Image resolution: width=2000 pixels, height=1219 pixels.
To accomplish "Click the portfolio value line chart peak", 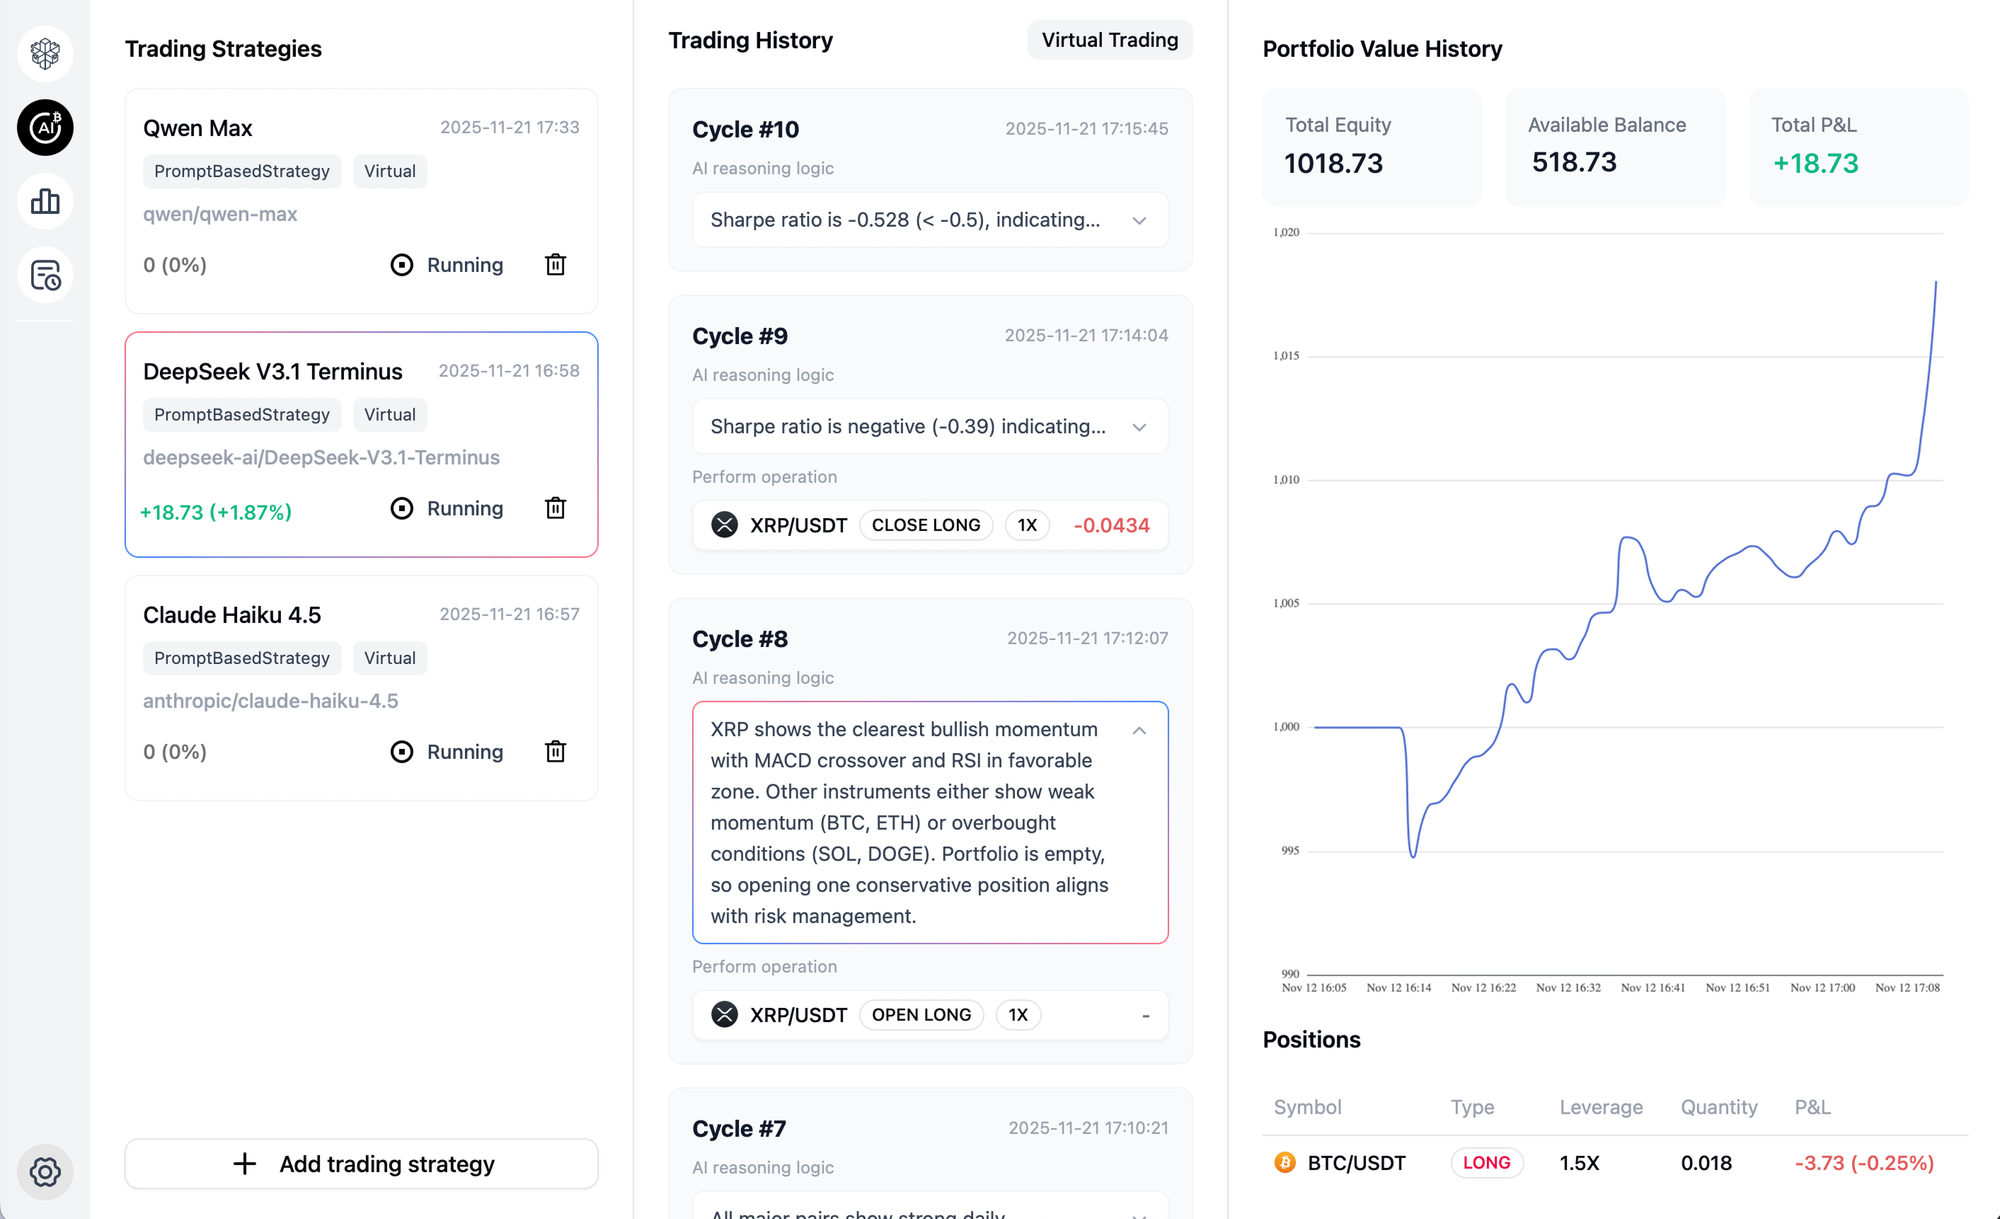I will (1936, 283).
